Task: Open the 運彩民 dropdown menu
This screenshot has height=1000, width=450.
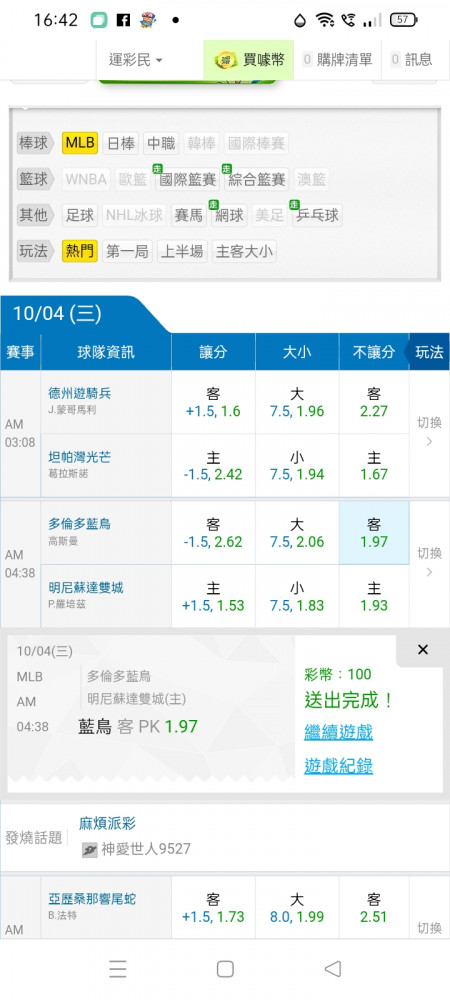Action: tap(136, 60)
